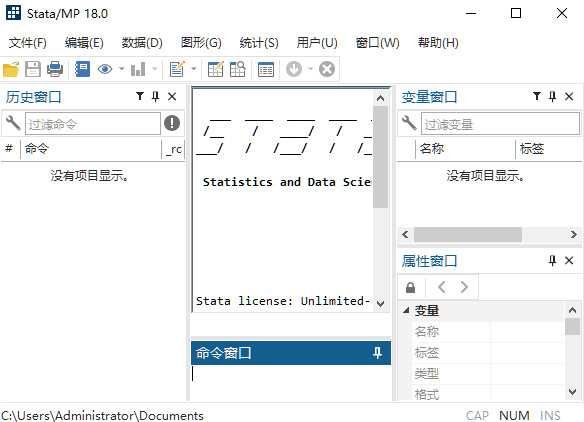
Task: Click the 命令 column header
Action: (x=91, y=149)
